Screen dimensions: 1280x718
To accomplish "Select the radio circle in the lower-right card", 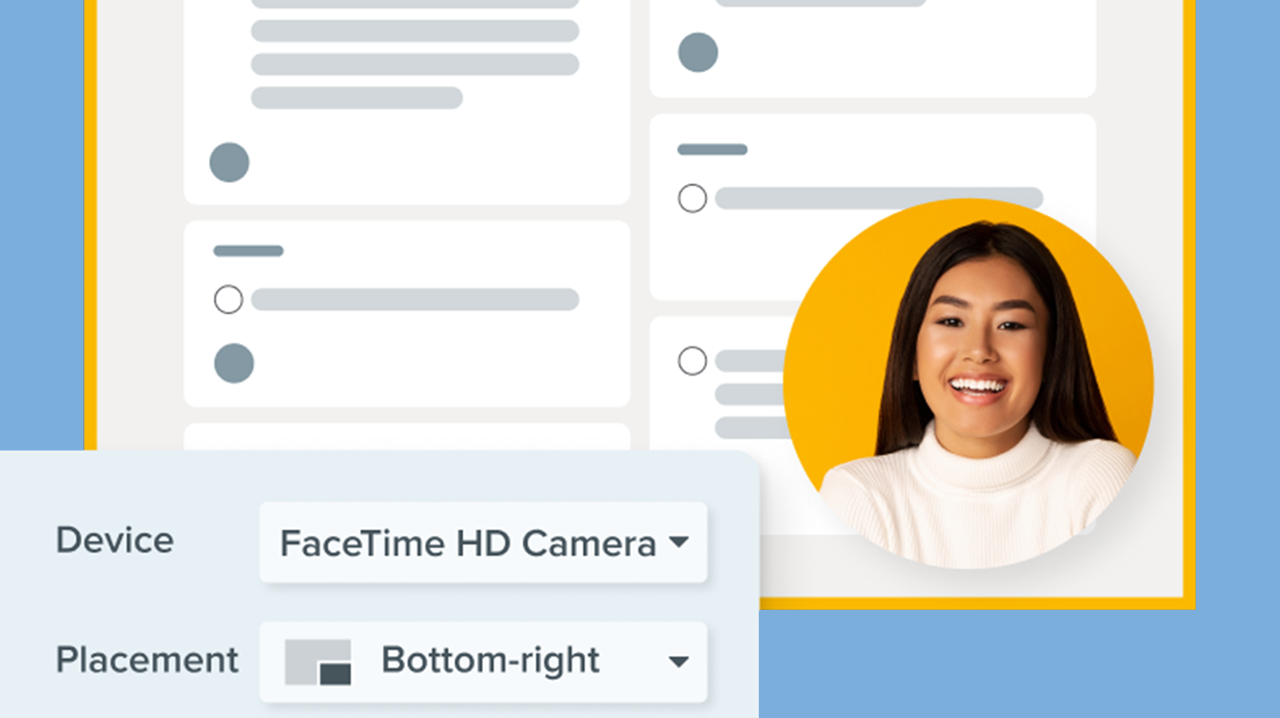I will pyautogui.click(x=693, y=361).
